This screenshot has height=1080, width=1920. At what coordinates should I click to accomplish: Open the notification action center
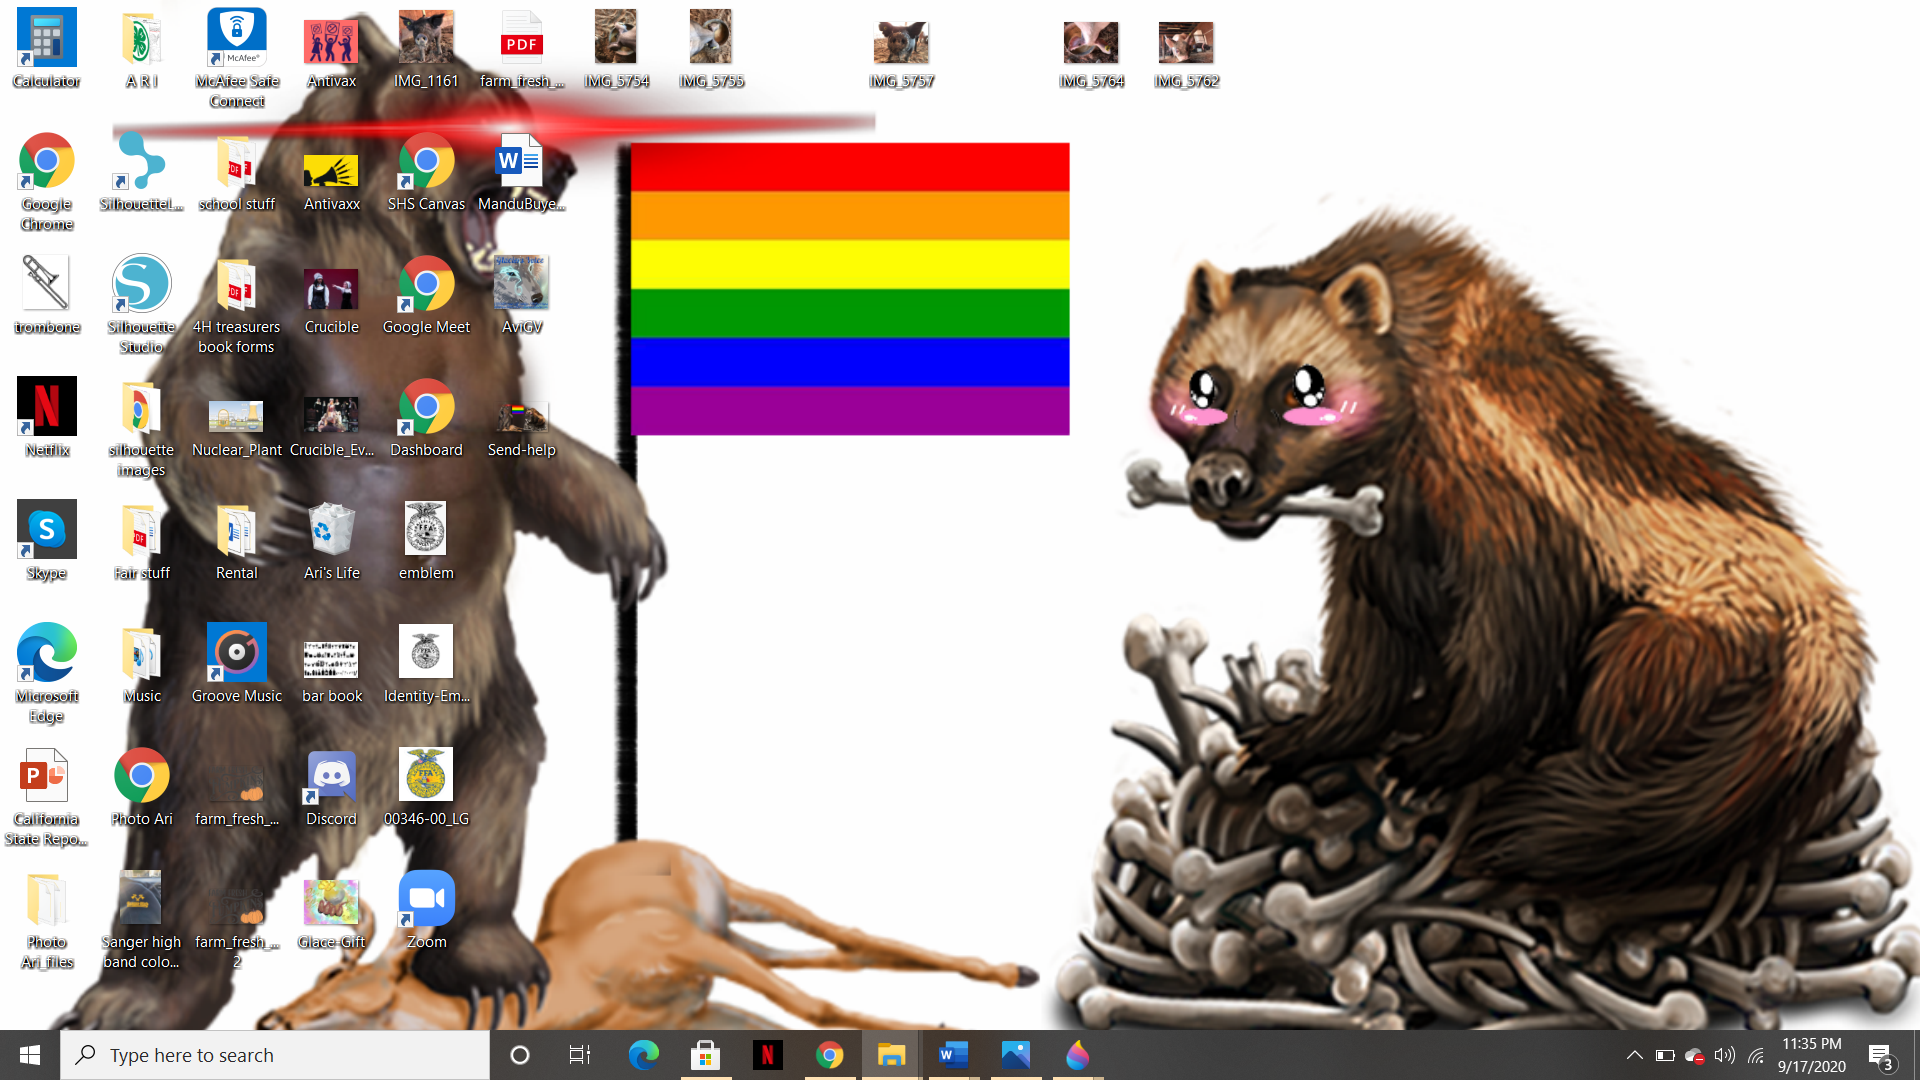click(x=1880, y=1055)
